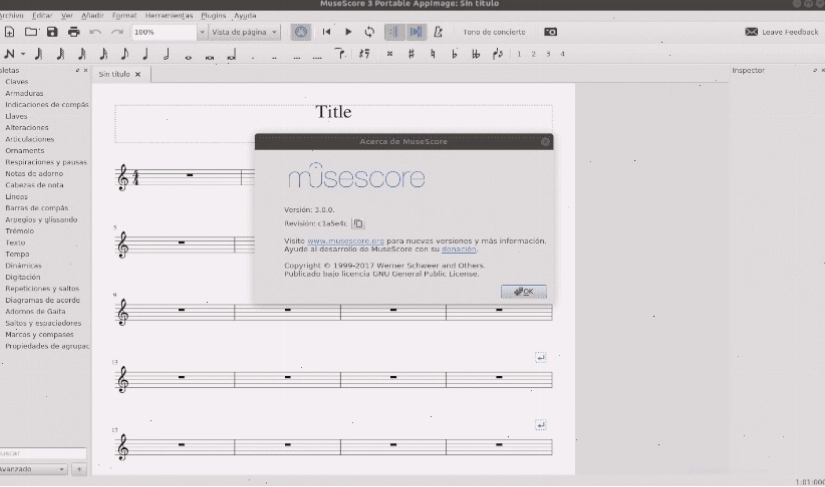Open the Editar menu
This screenshot has height=487, width=825.
(x=42, y=16)
